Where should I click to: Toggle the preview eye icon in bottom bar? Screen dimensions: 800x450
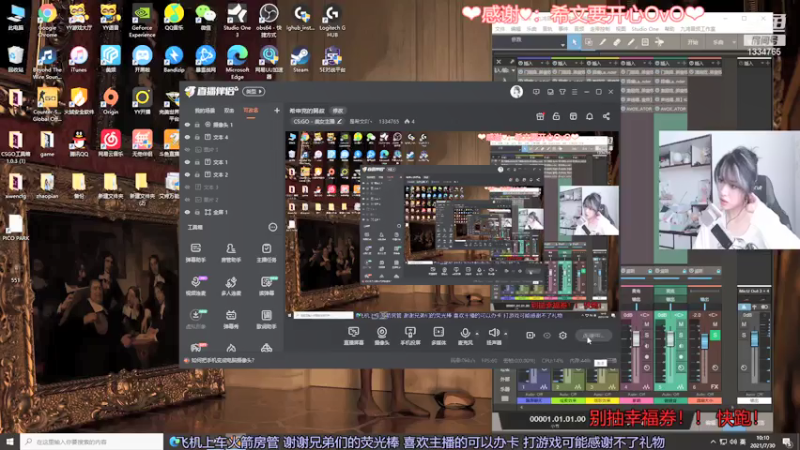point(546,335)
